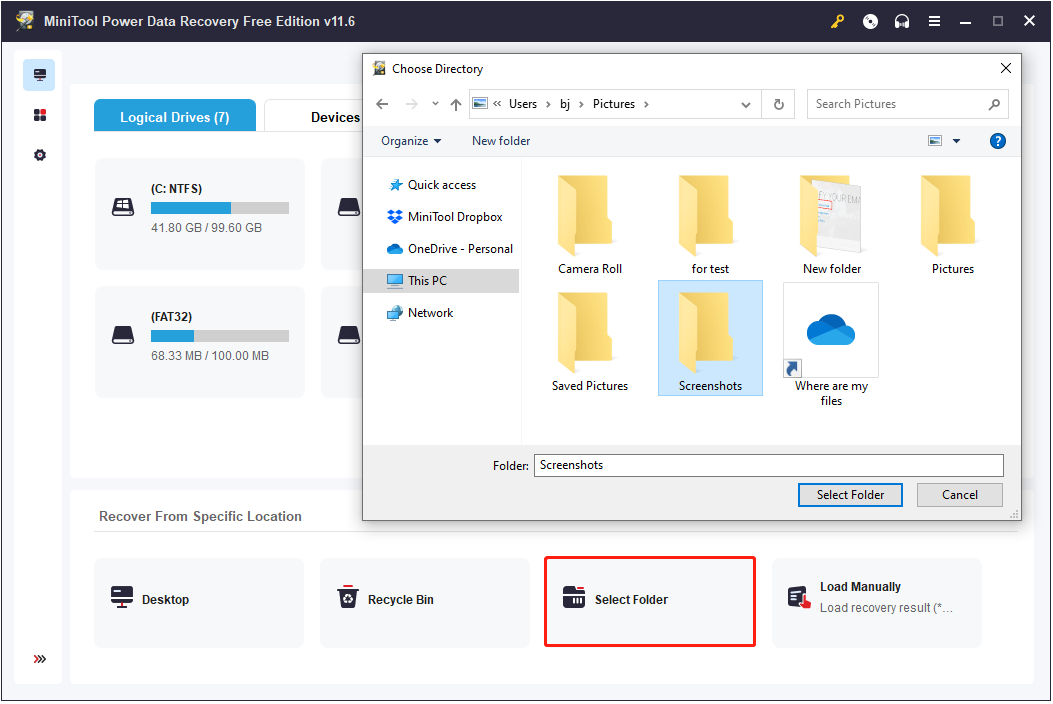Screen dimensions: 1053x704
Task: Open the hamburger menu in MiniTool title bar
Action: (x=934, y=21)
